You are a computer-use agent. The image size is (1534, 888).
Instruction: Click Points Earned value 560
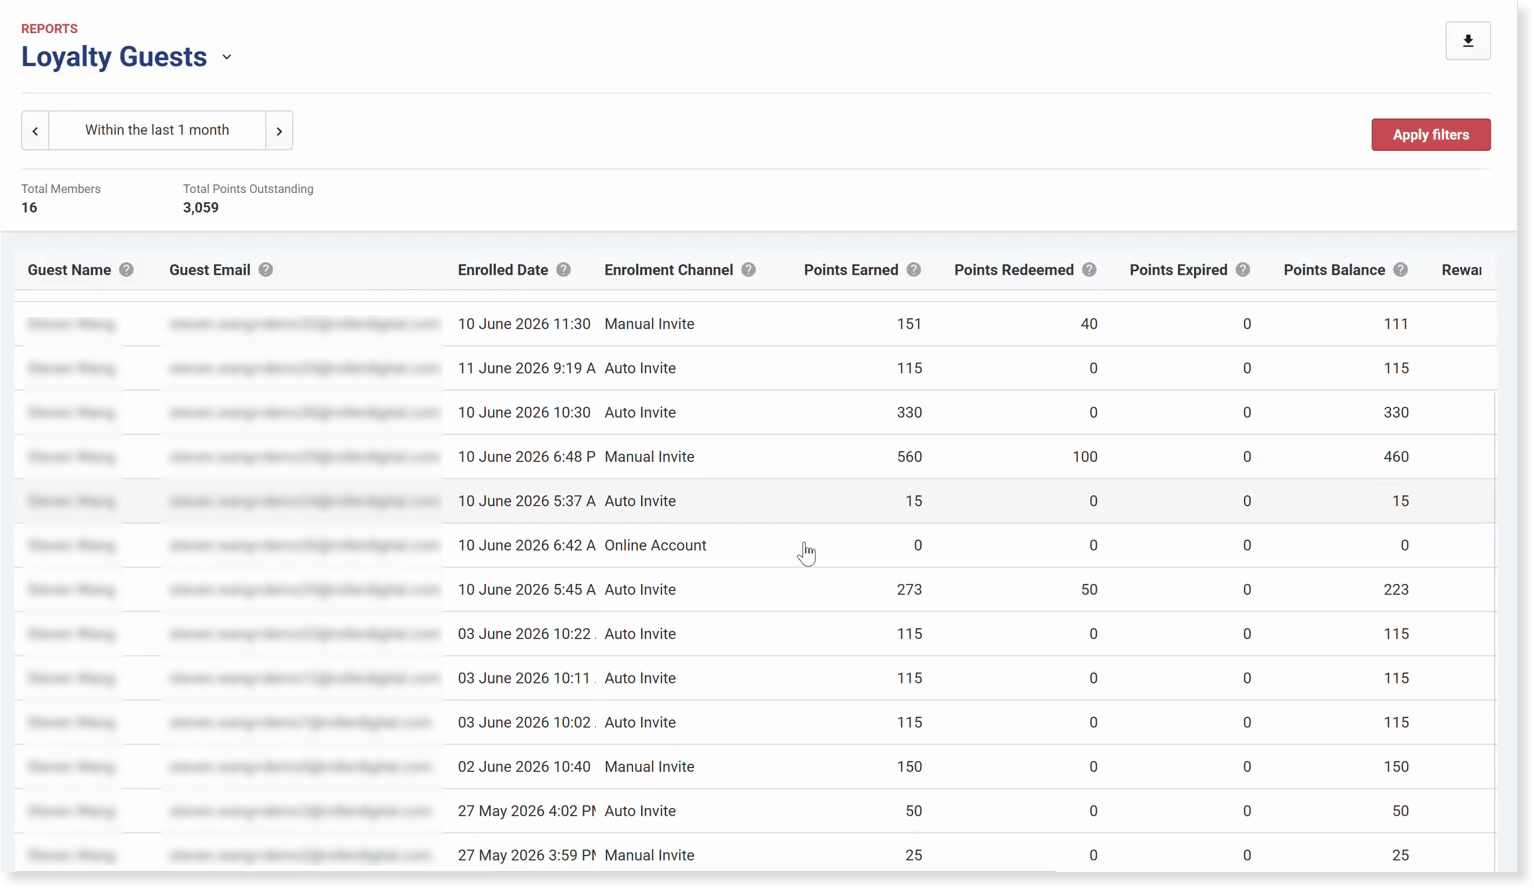point(909,457)
